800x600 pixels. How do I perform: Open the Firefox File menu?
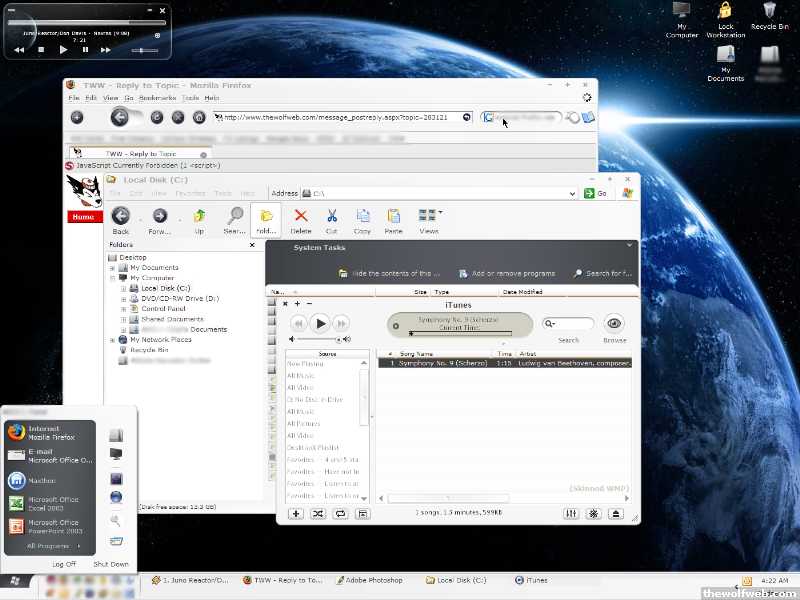(x=74, y=97)
